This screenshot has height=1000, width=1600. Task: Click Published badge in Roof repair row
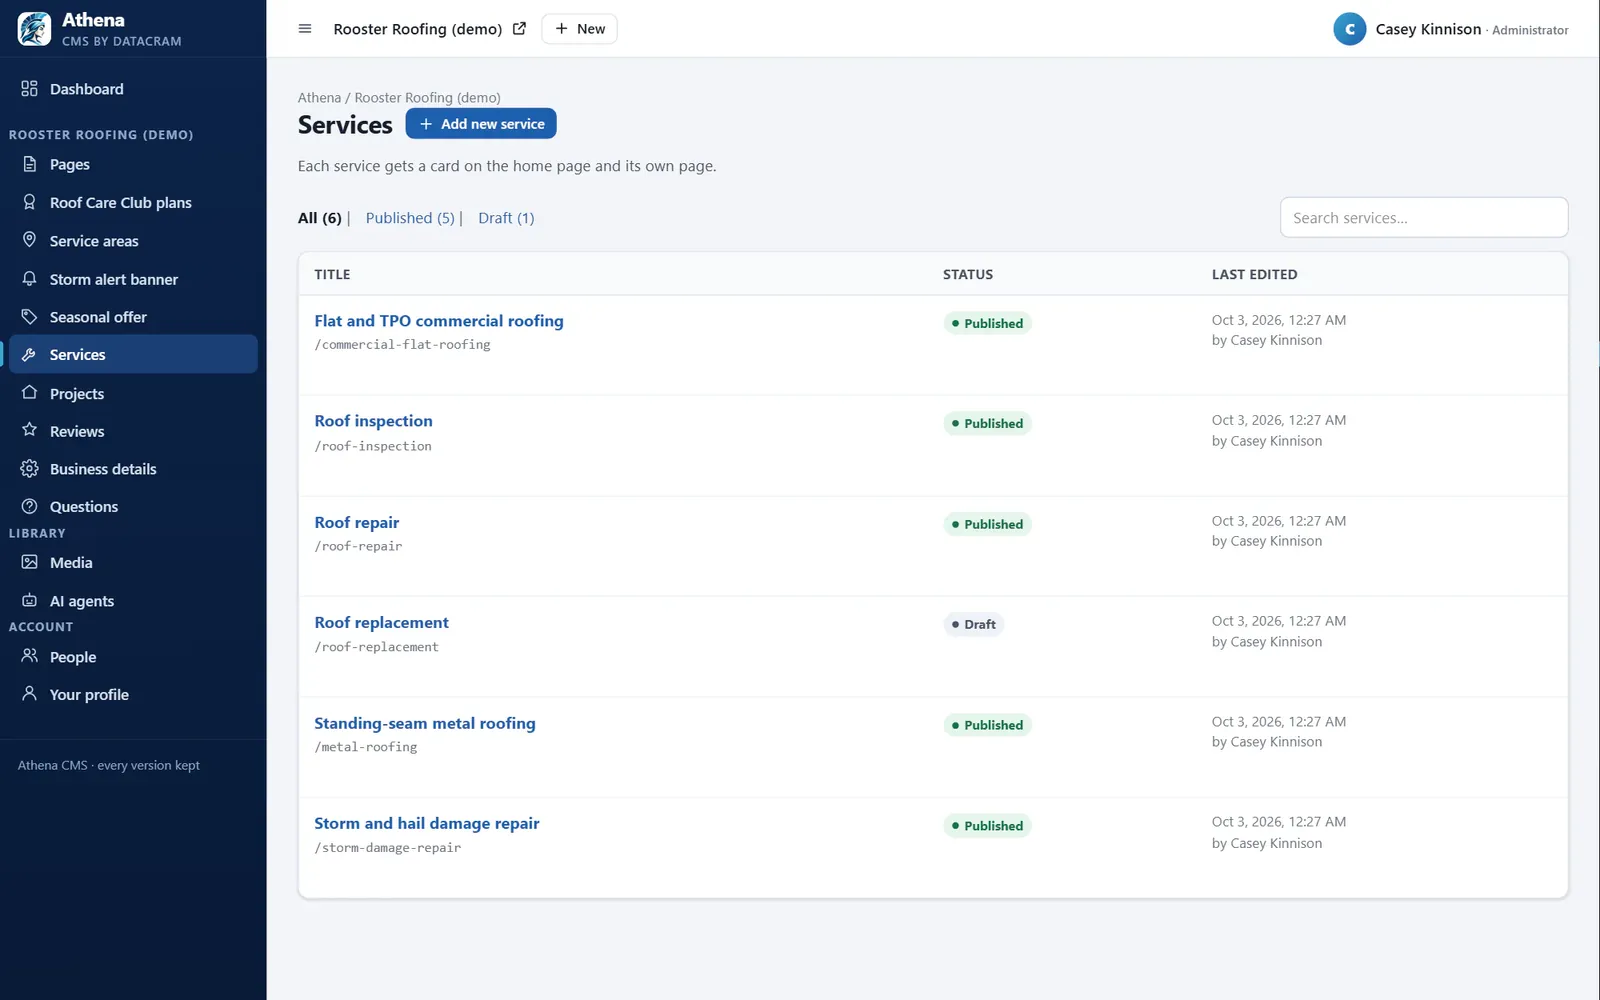[988, 524]
